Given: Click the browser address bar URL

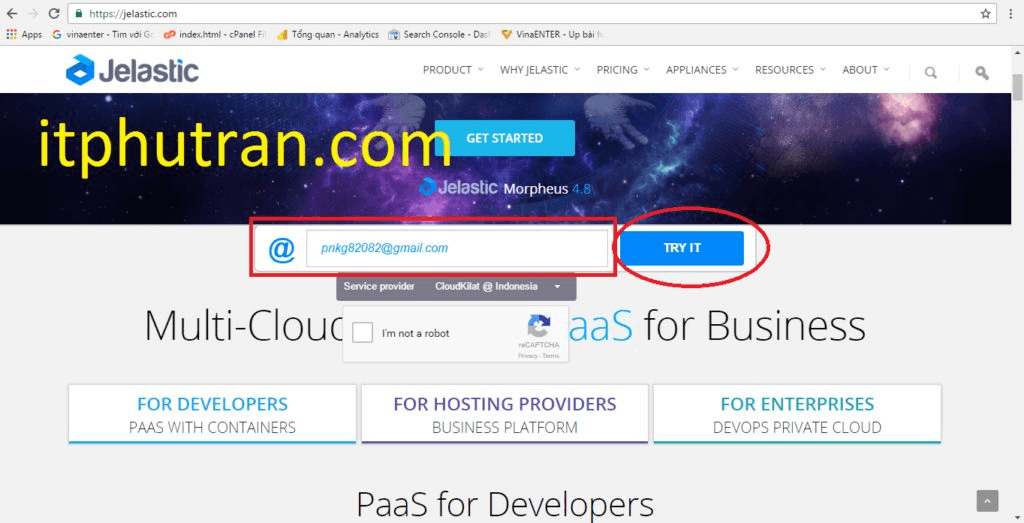Looking at the screenshot, I should pos(133,13).
